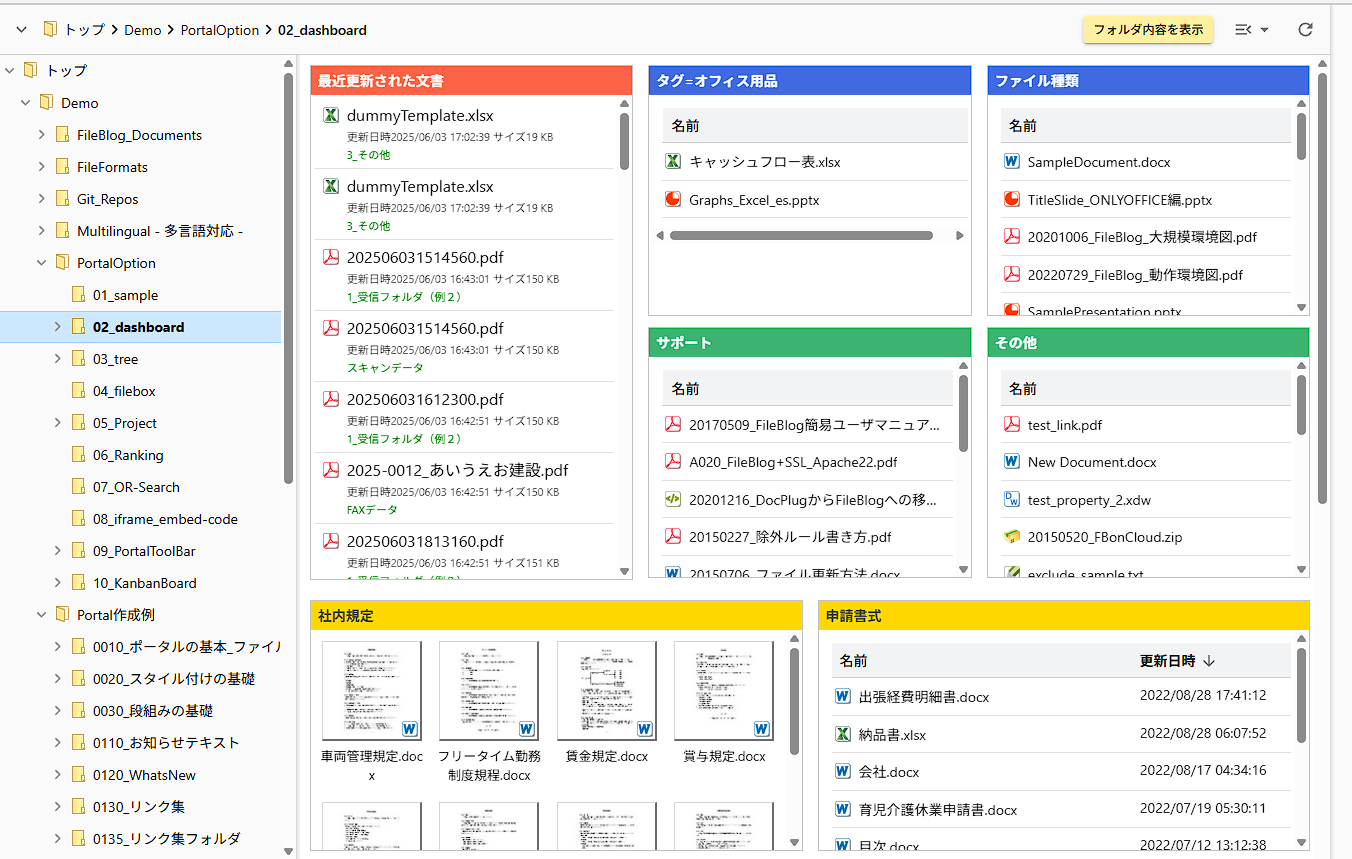Open the view options list dropdown
This screenshot has width=1352, height=859.
[x=1251, y=30]
